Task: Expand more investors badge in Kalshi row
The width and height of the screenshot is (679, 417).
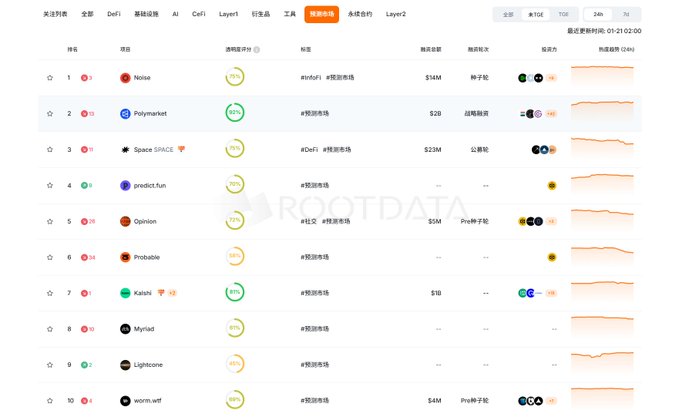Action: tap(551, 293)
